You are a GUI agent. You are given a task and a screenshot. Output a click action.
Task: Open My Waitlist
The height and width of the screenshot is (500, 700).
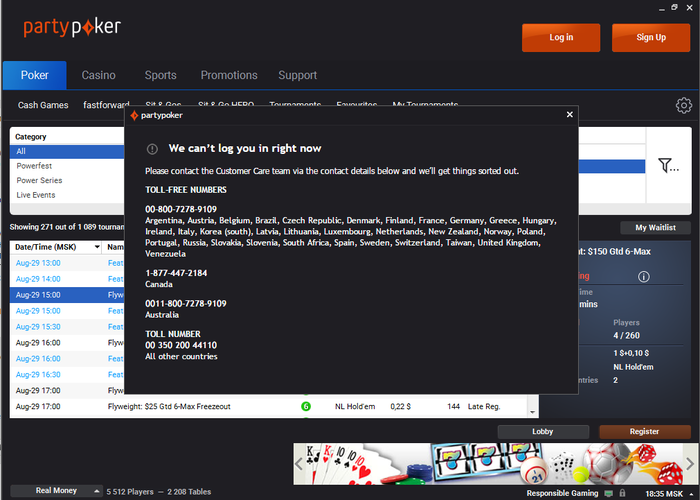click(x=655, y=228)
